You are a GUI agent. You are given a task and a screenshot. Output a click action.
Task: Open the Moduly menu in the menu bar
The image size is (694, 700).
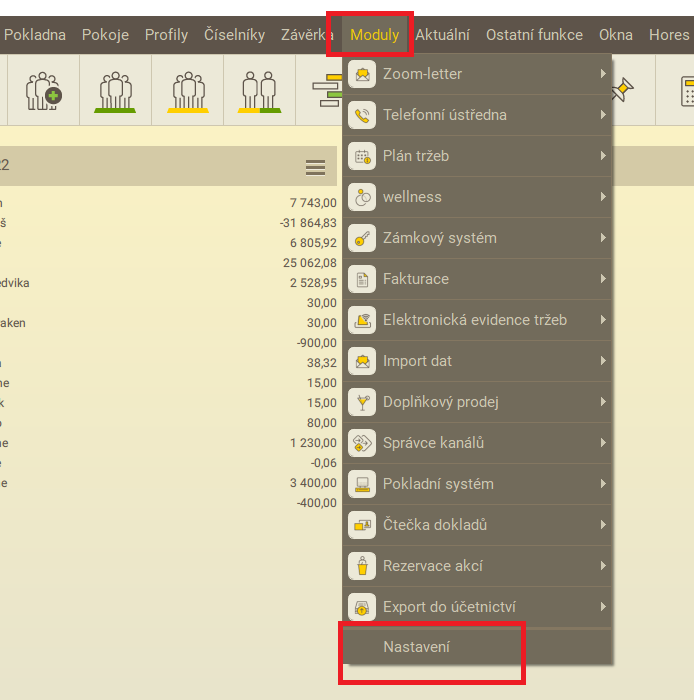374,35
